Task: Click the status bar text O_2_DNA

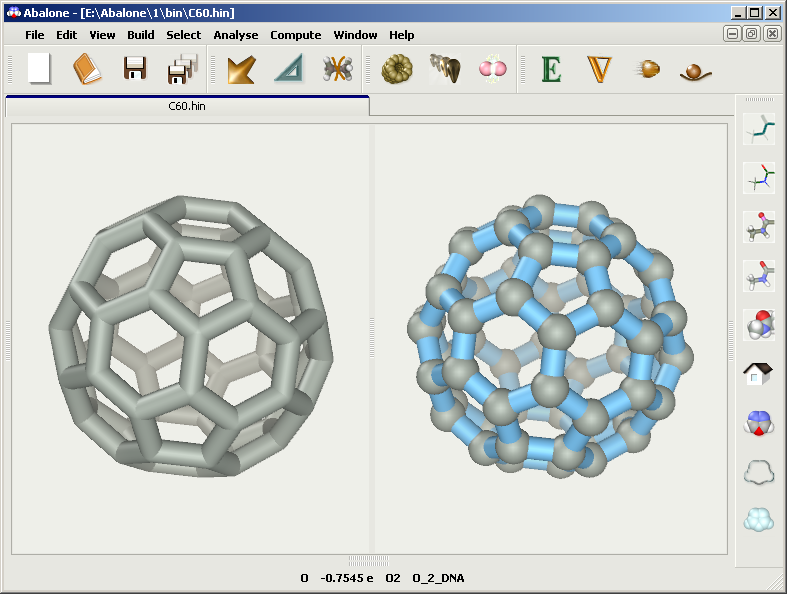Action: 438,578
